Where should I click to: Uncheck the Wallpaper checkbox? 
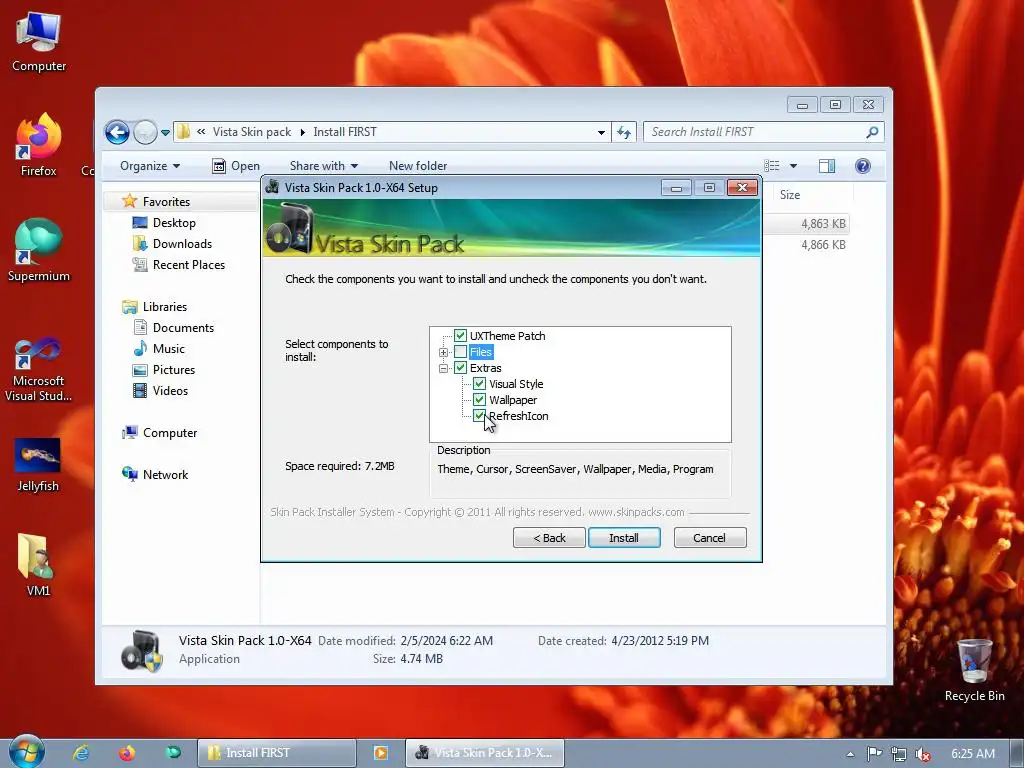(479, 400)
